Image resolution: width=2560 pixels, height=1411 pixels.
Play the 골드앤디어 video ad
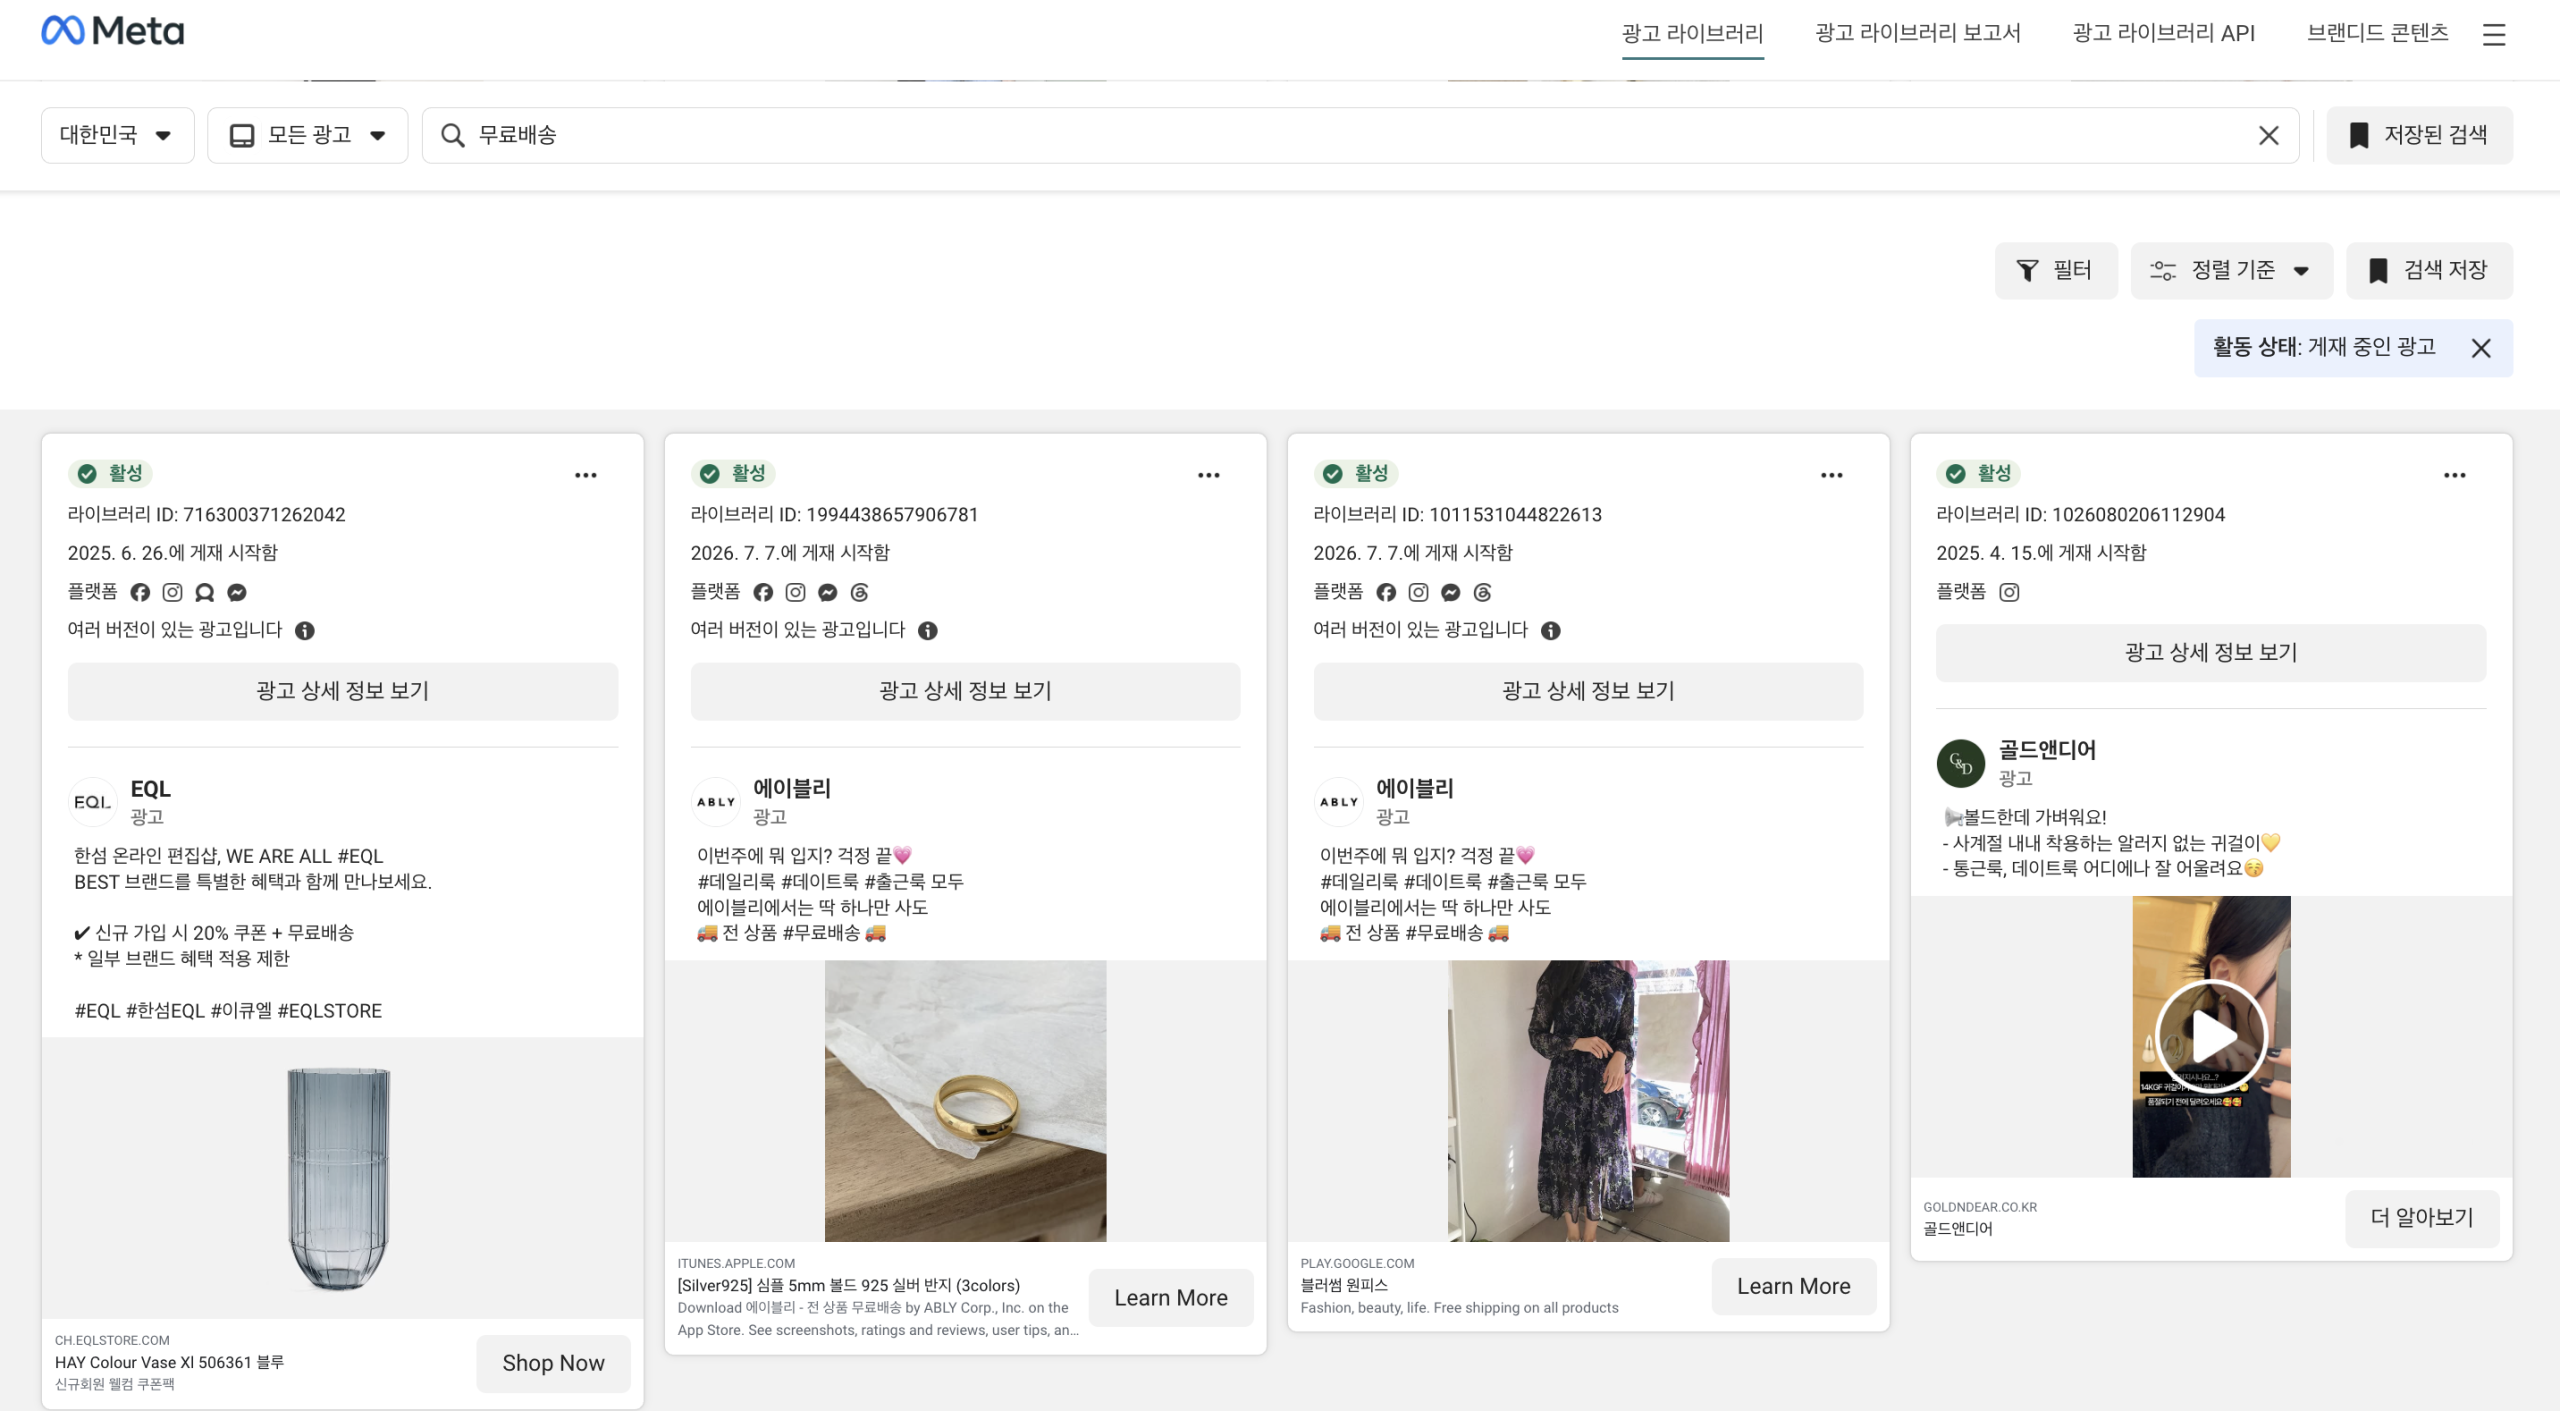point(2211,1036)
